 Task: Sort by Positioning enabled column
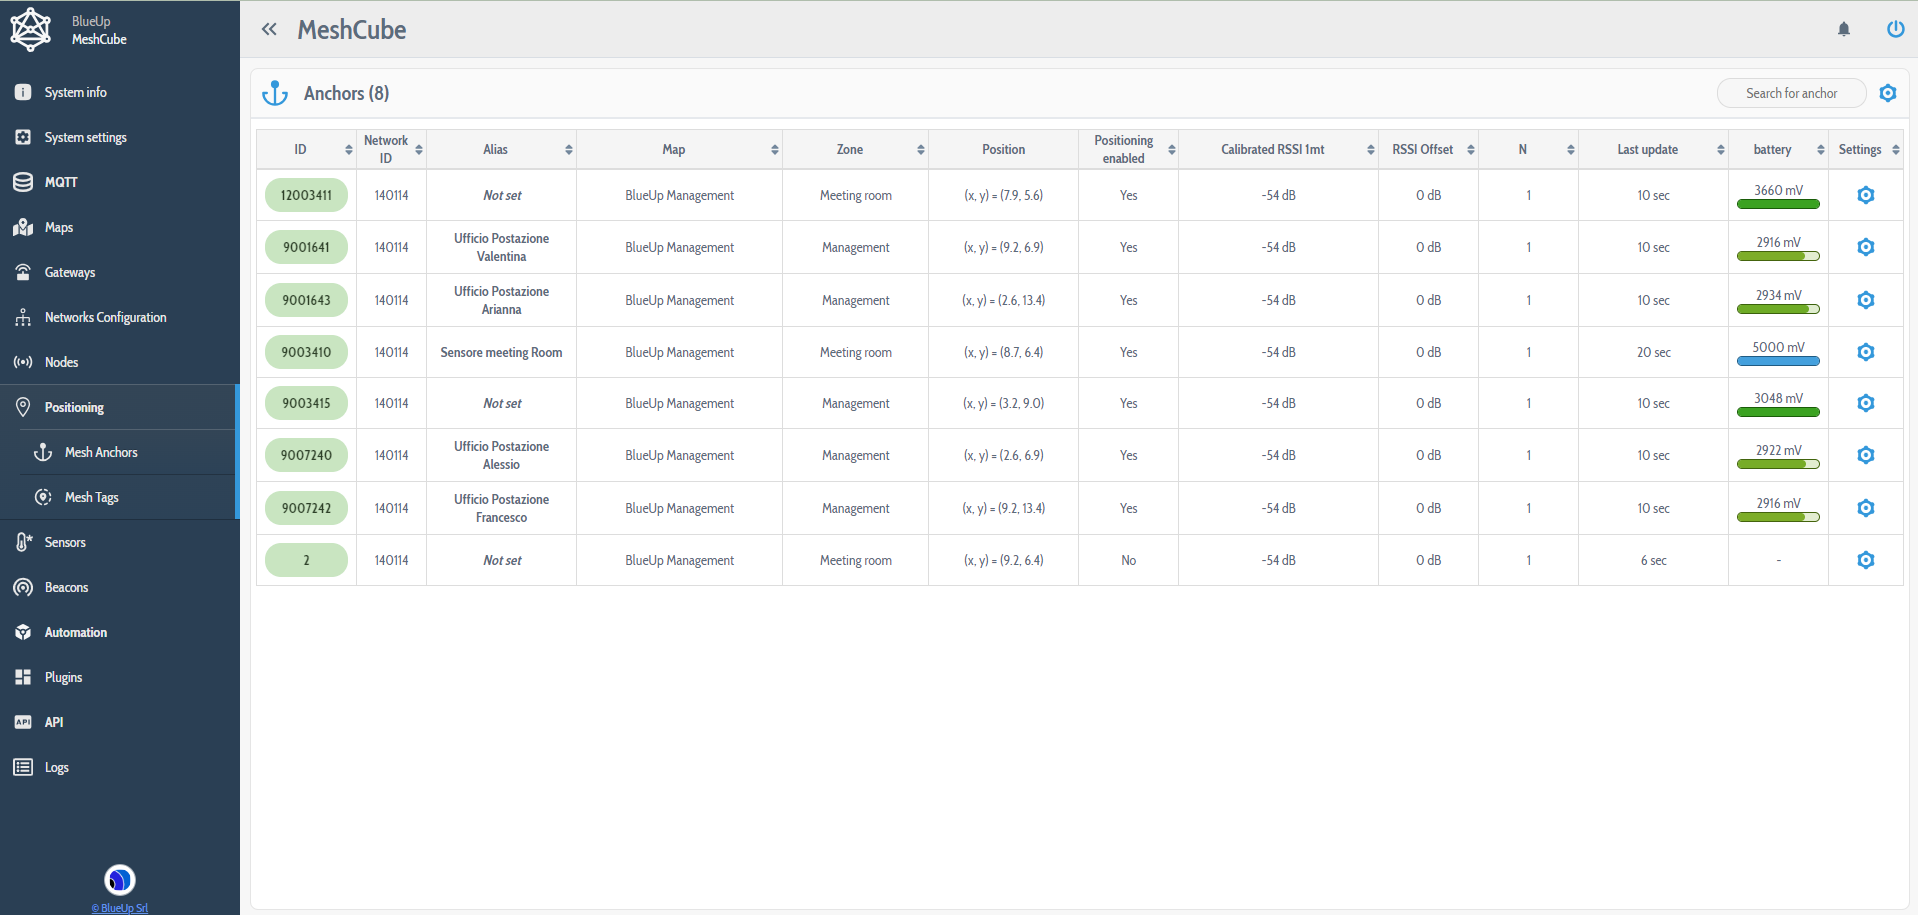(1128, 149)
